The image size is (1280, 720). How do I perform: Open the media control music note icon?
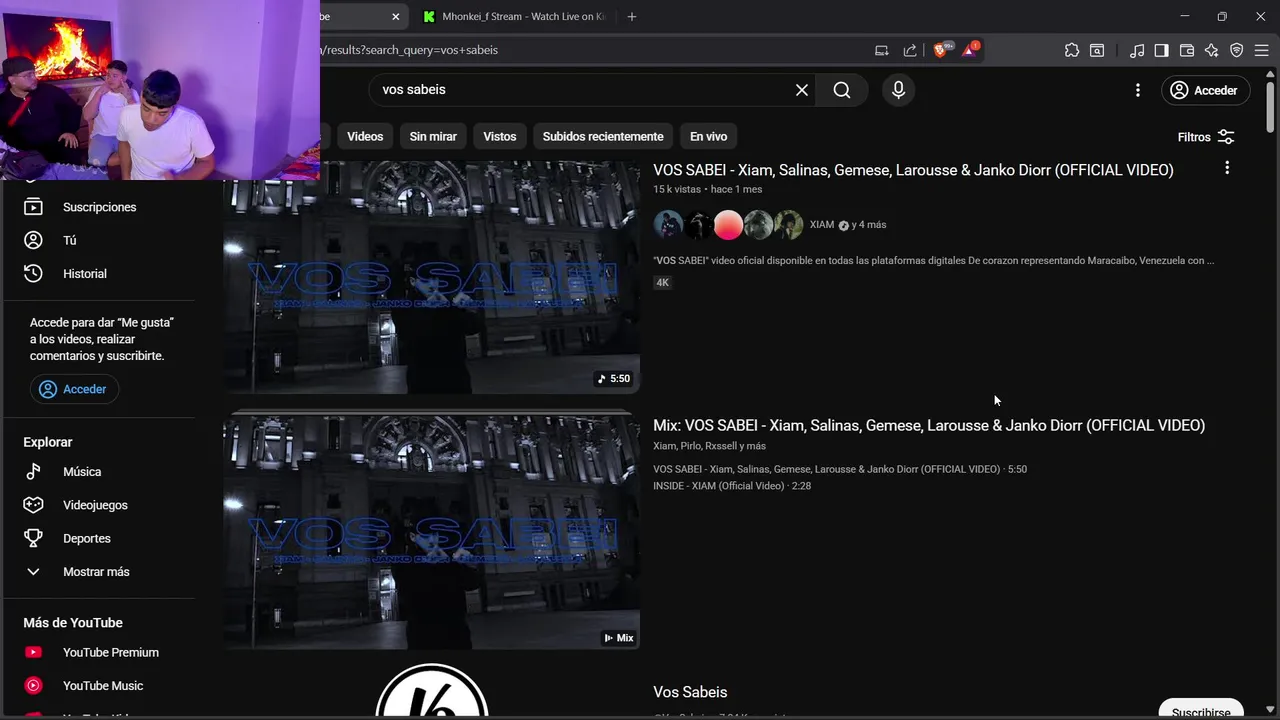tap(1137, 50)
